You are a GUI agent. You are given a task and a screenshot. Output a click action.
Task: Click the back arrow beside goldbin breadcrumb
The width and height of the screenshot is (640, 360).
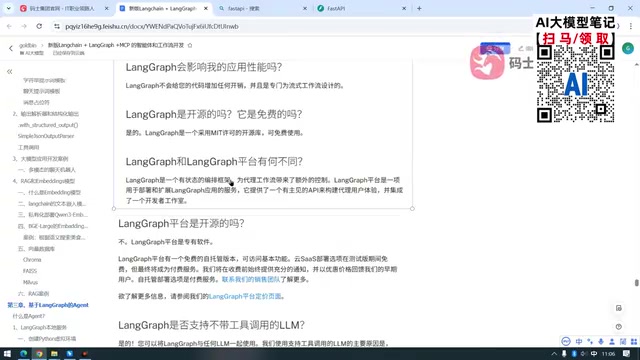[x=11, y=49]
